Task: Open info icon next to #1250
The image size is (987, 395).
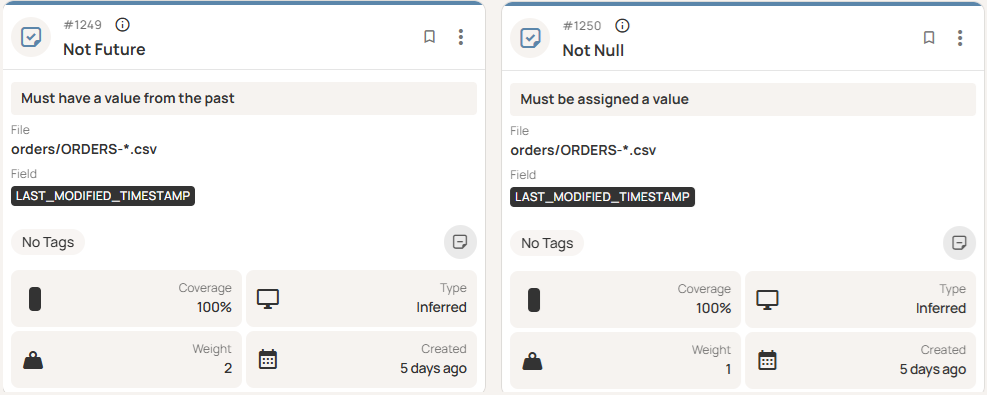Action: pyautogui.click(x=622, y=25)
